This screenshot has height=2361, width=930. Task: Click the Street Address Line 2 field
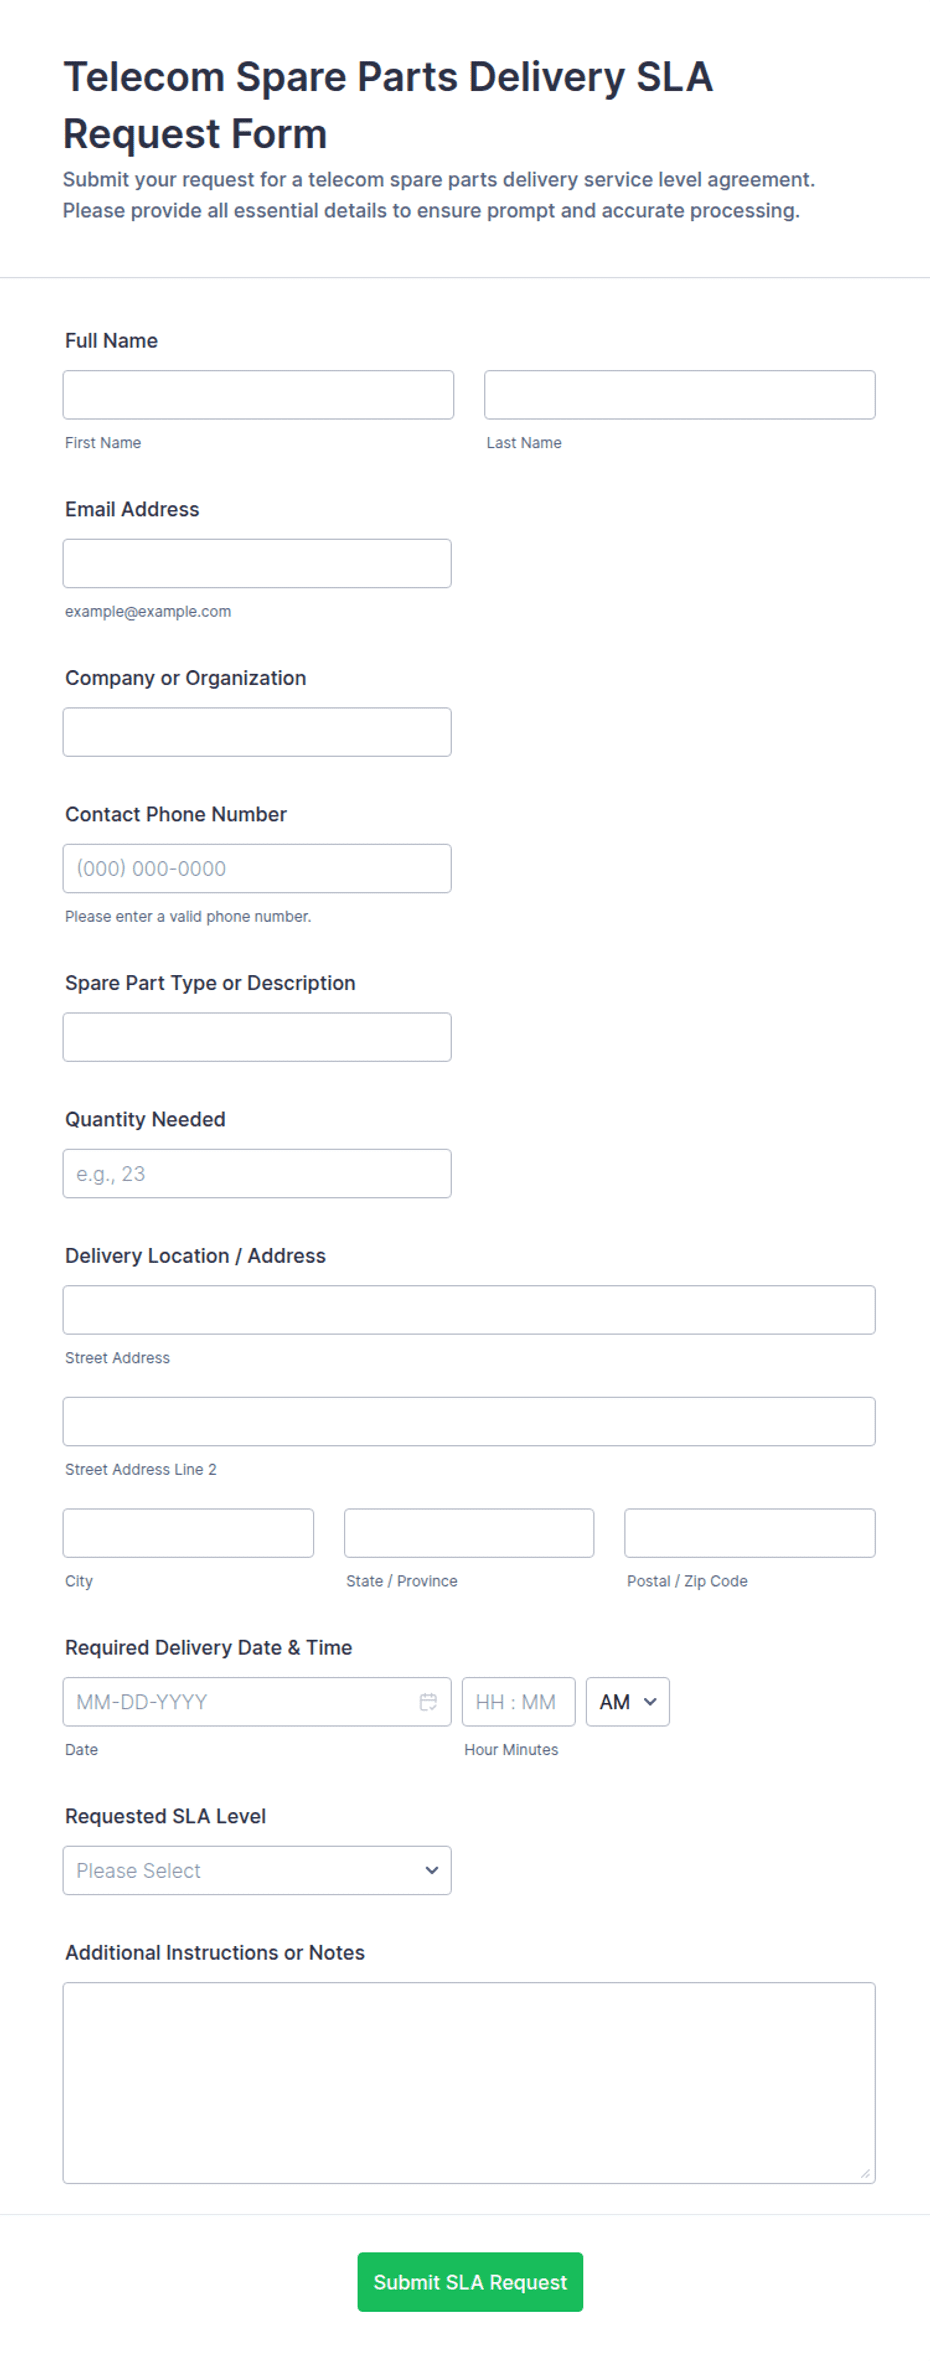click(469, 1422)
